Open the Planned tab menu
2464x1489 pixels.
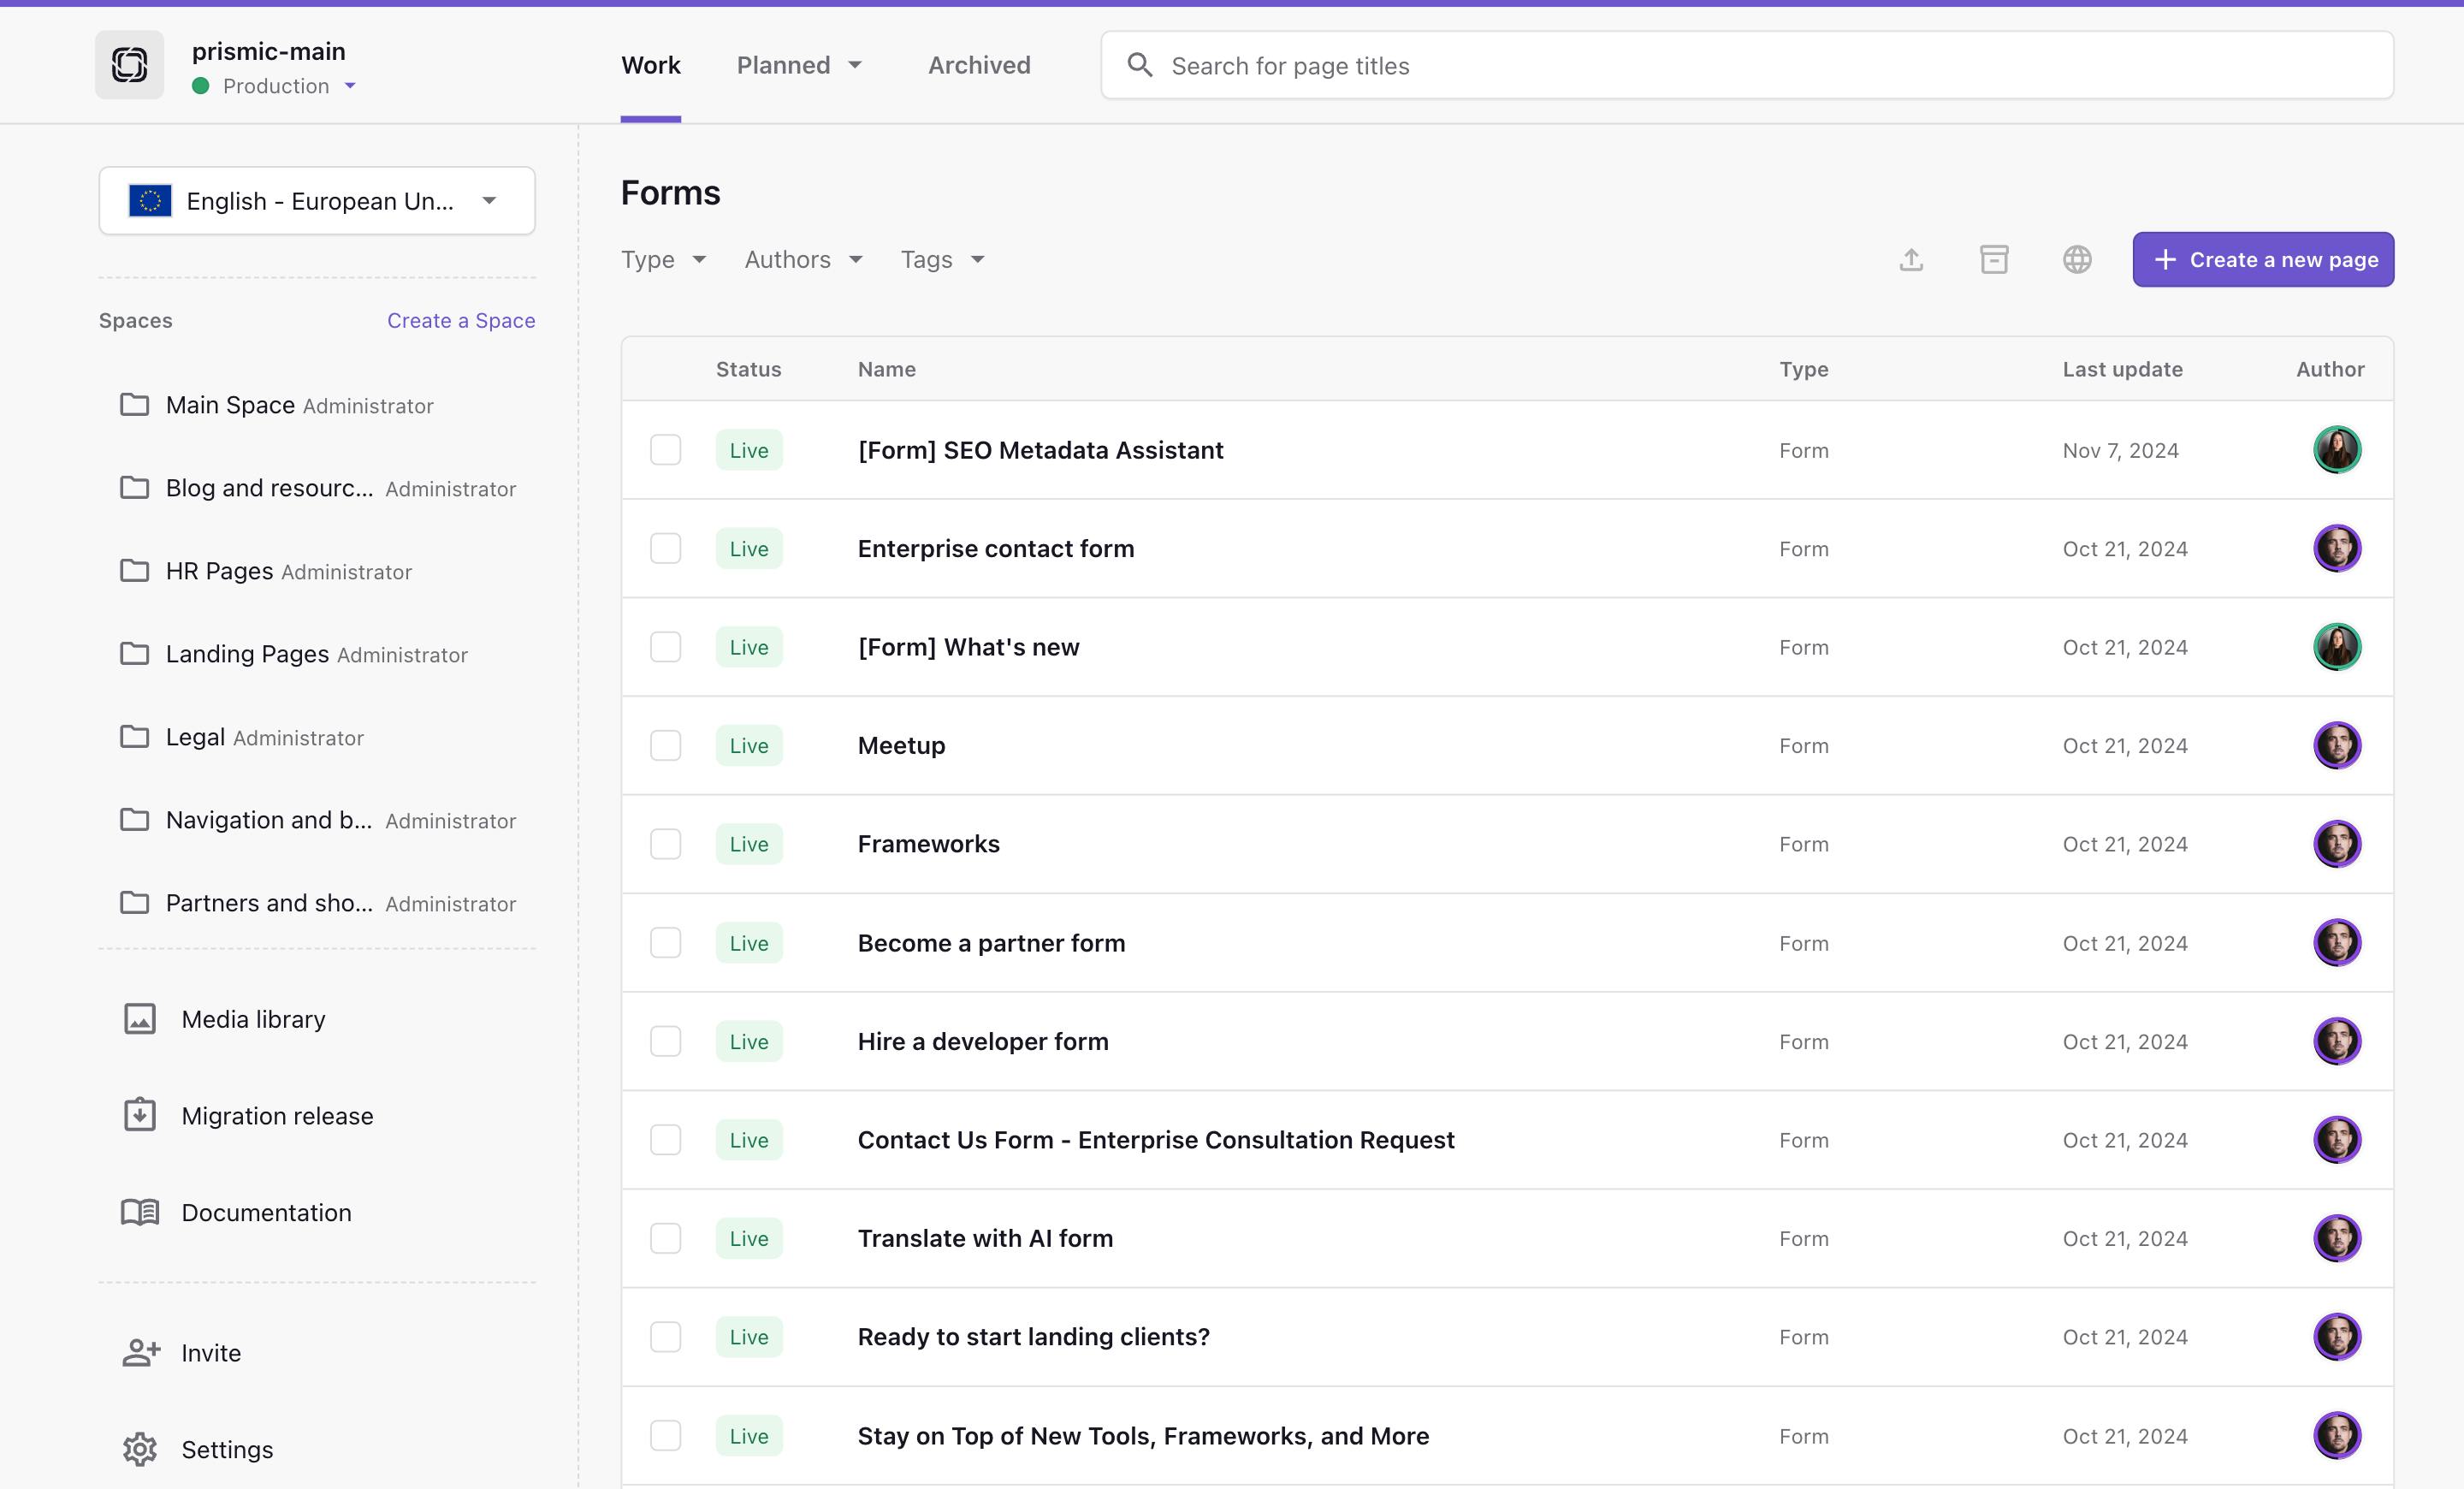pos(798,65)
